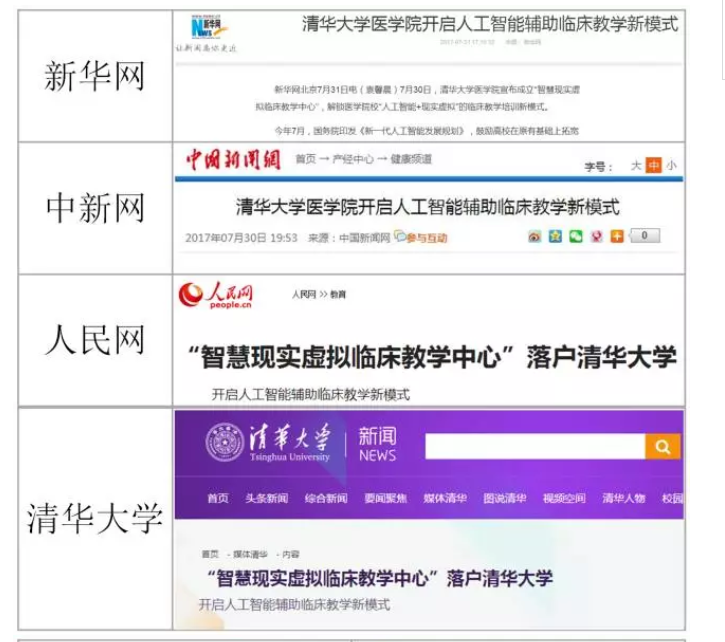Focus the Tsinghua news search box
This screenshot has height=642, width=725.
(535, 446)
